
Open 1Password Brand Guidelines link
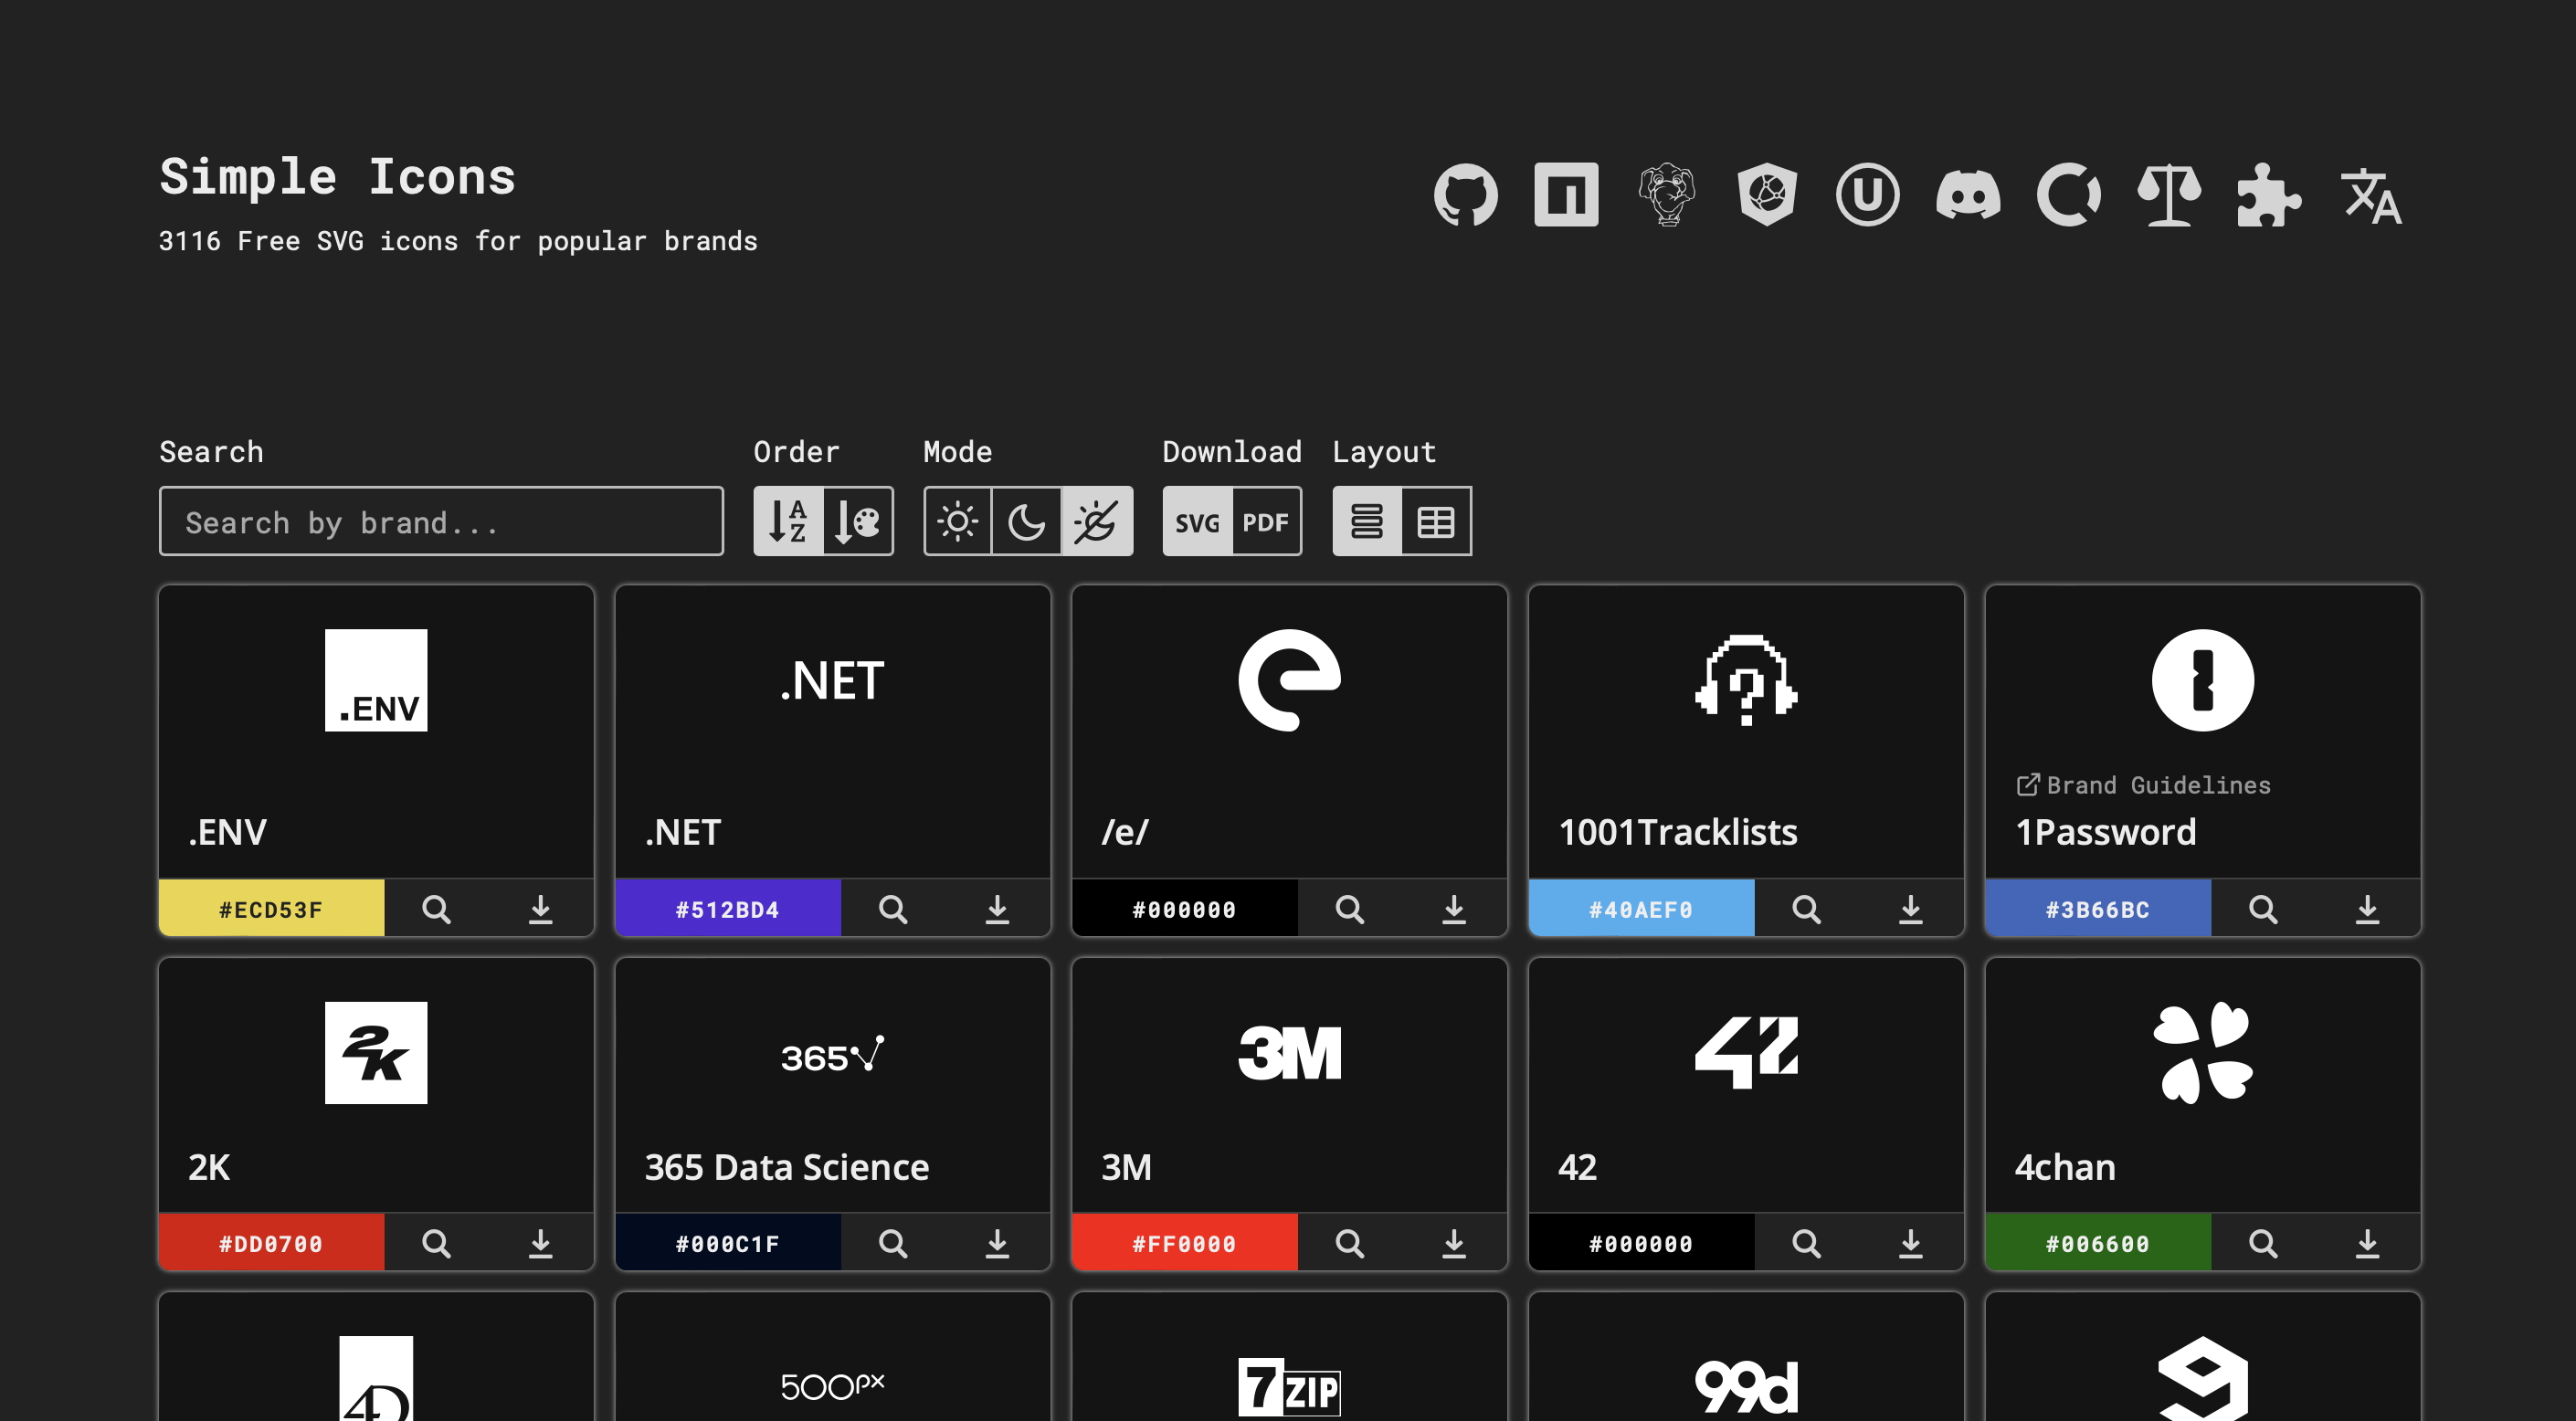pos(2143,785)
